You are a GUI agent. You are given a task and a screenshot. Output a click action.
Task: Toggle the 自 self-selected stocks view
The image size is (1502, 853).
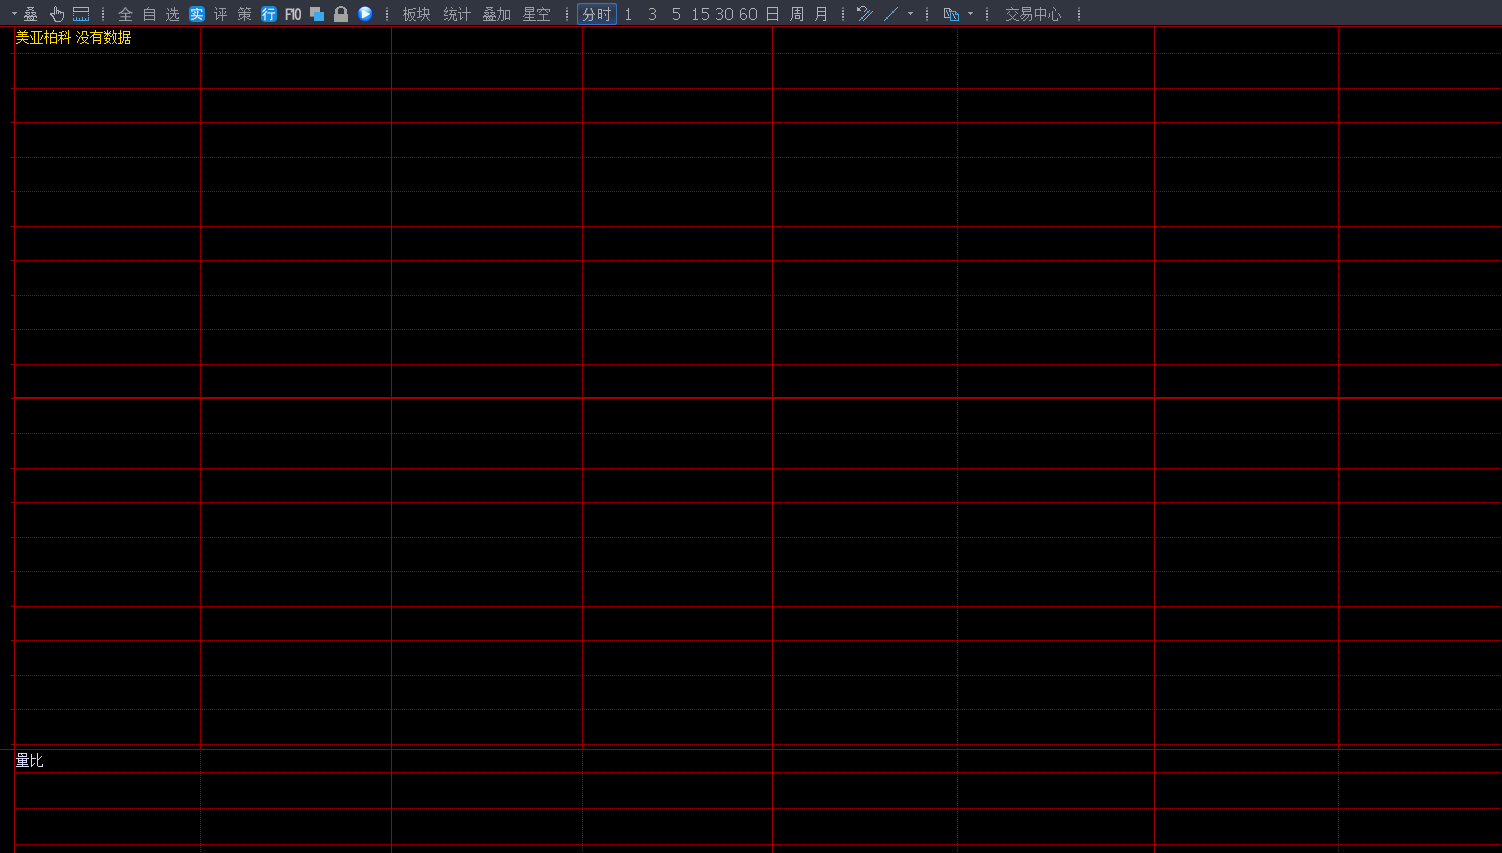(x=147, y=14)
